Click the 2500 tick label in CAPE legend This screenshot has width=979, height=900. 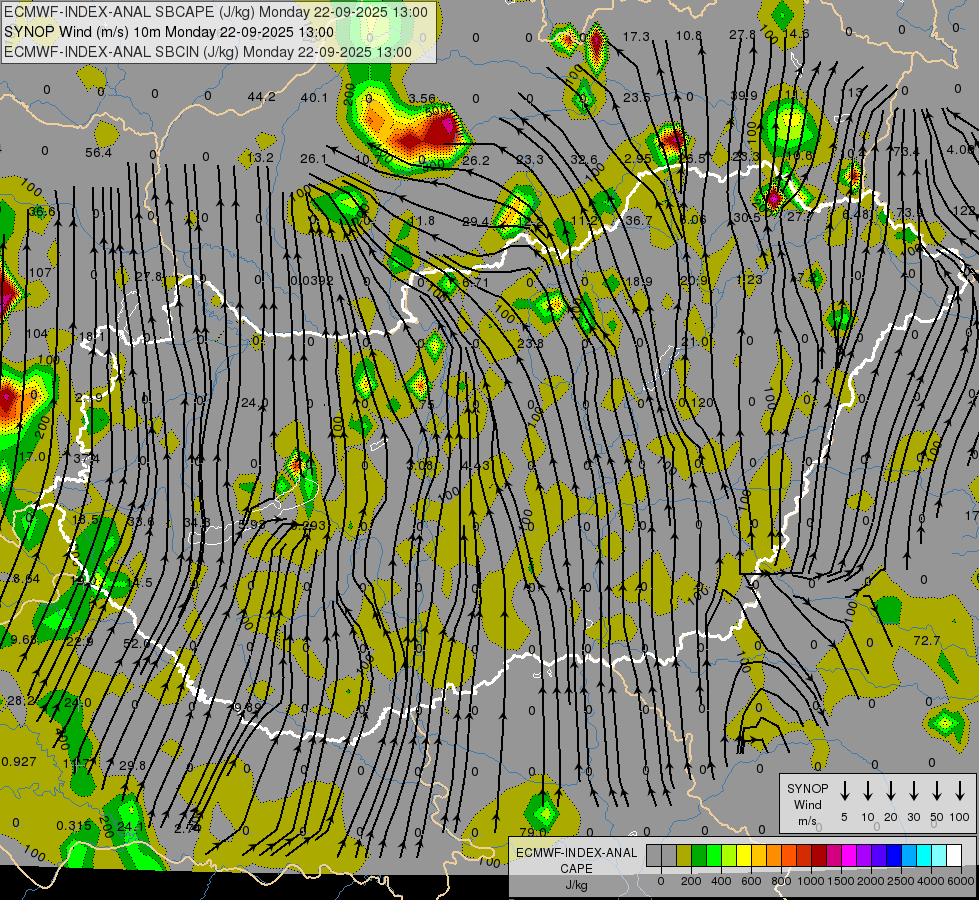point(901,881)
